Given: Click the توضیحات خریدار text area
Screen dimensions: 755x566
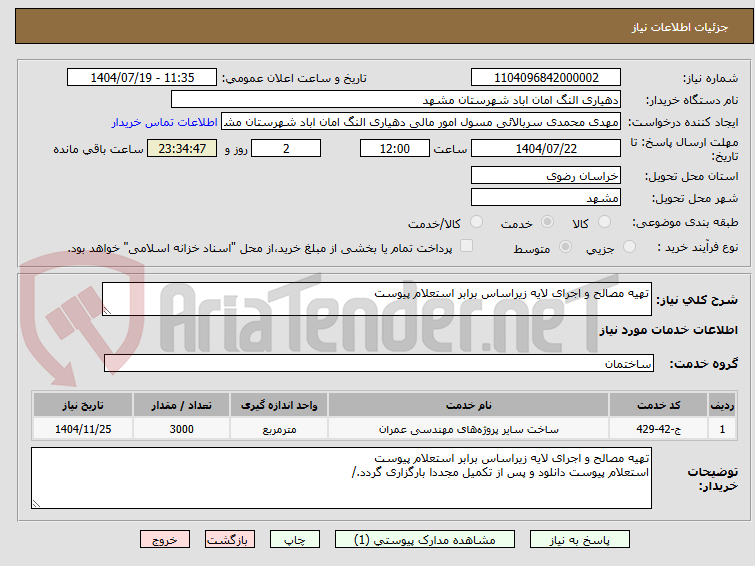Looking at the screenshot, I should coord(341,478).
